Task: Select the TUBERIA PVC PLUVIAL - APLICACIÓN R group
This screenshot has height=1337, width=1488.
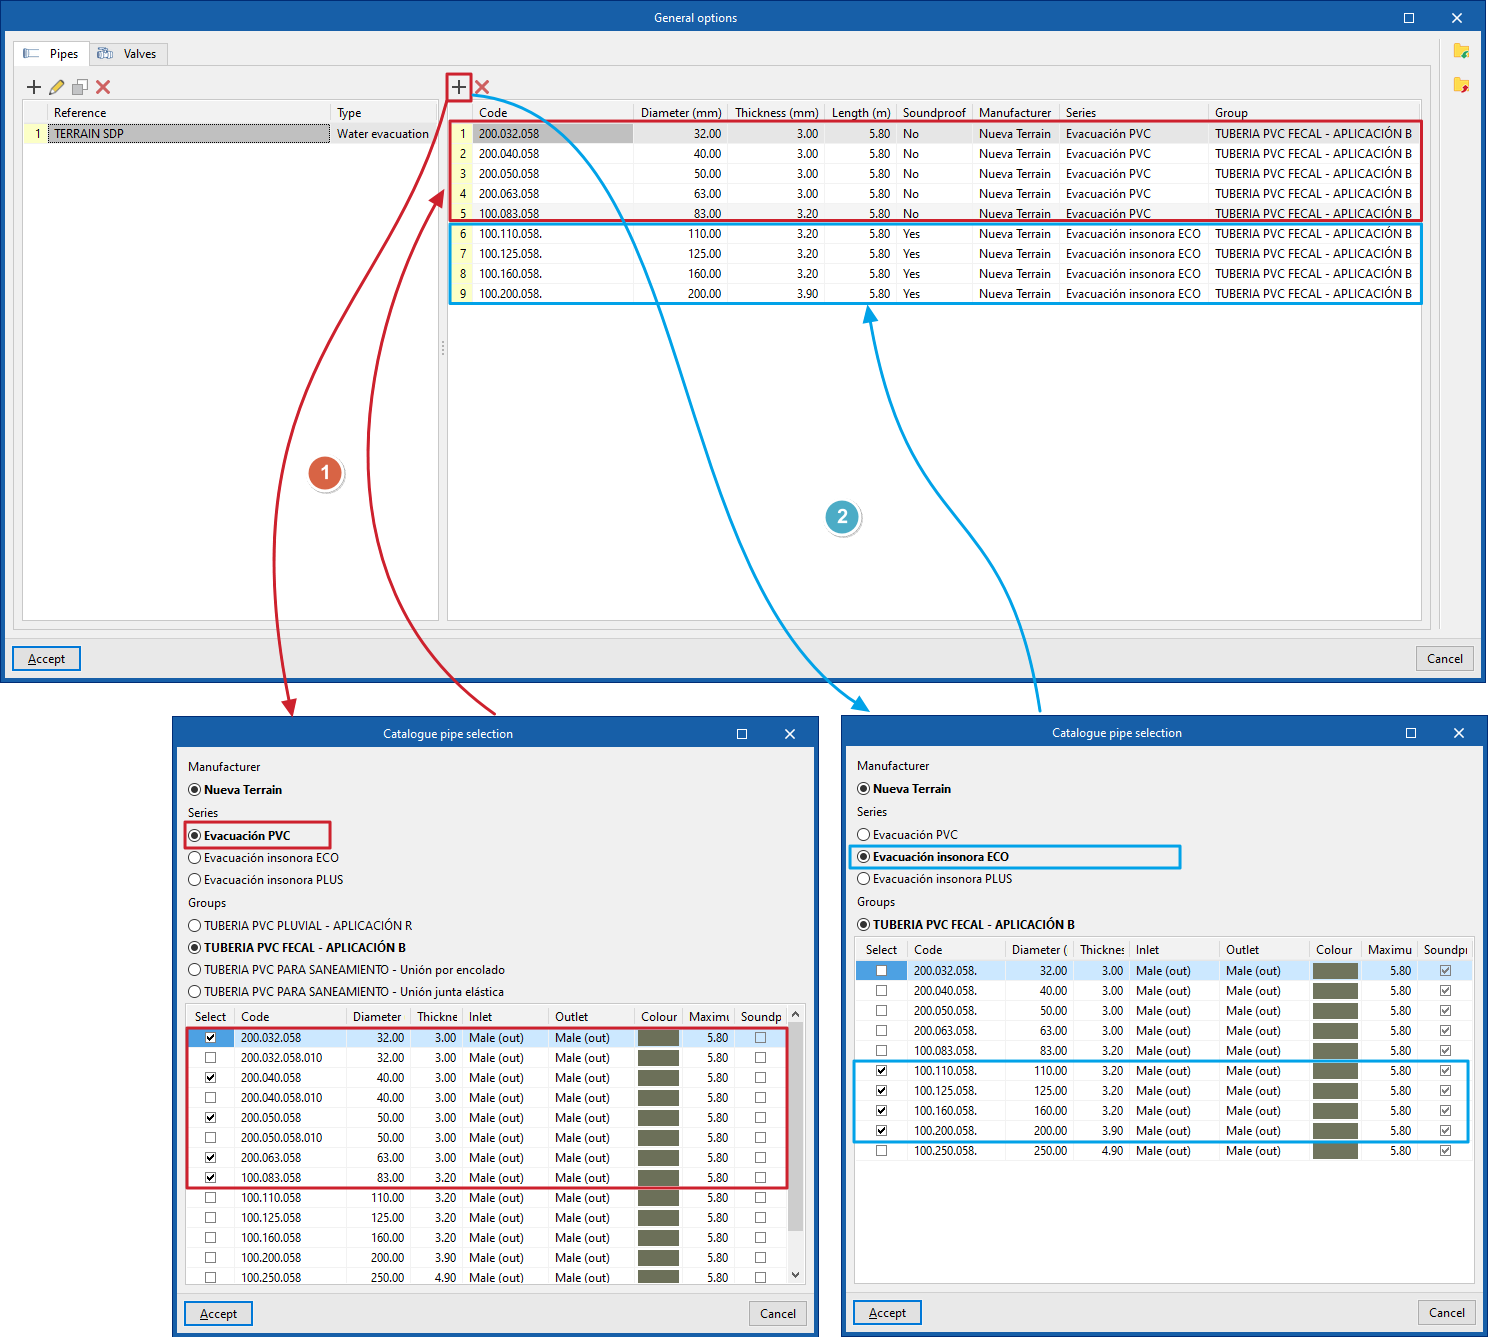Action: (x=300, y=926)
